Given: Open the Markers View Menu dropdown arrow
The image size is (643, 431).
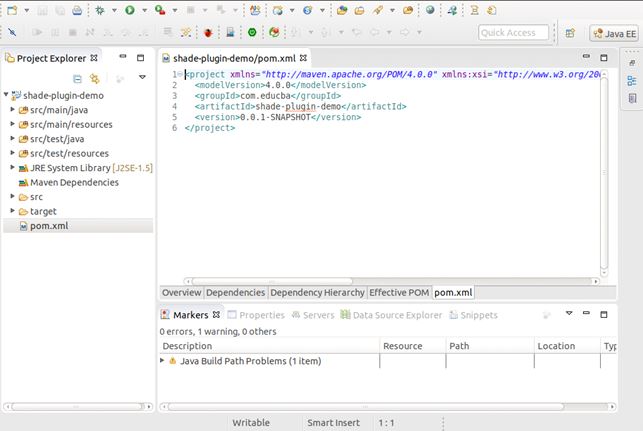Looking at the screenshot, I should coord(569,313).
